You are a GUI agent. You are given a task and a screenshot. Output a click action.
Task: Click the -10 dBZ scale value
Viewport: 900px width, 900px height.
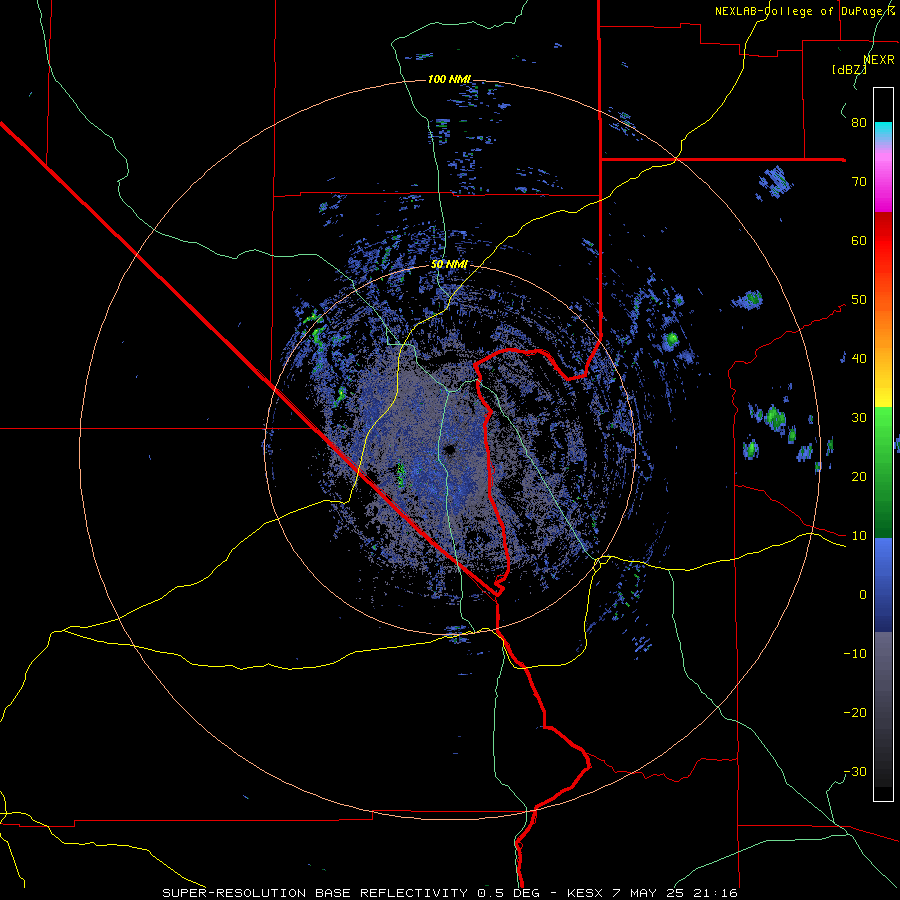coord(855,654)
